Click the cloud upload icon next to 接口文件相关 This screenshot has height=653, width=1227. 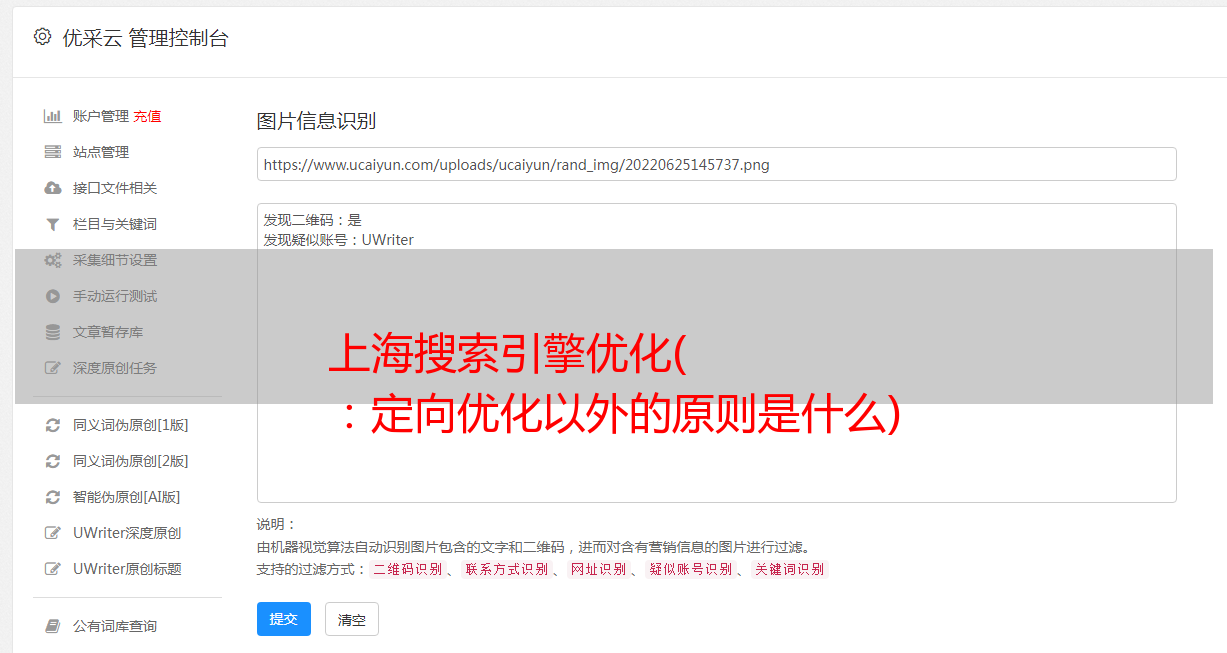(53, 188)
